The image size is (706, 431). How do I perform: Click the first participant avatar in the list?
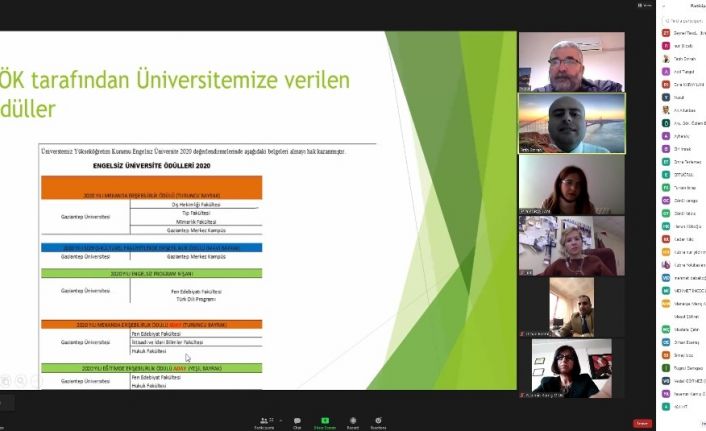click(666, 33)
